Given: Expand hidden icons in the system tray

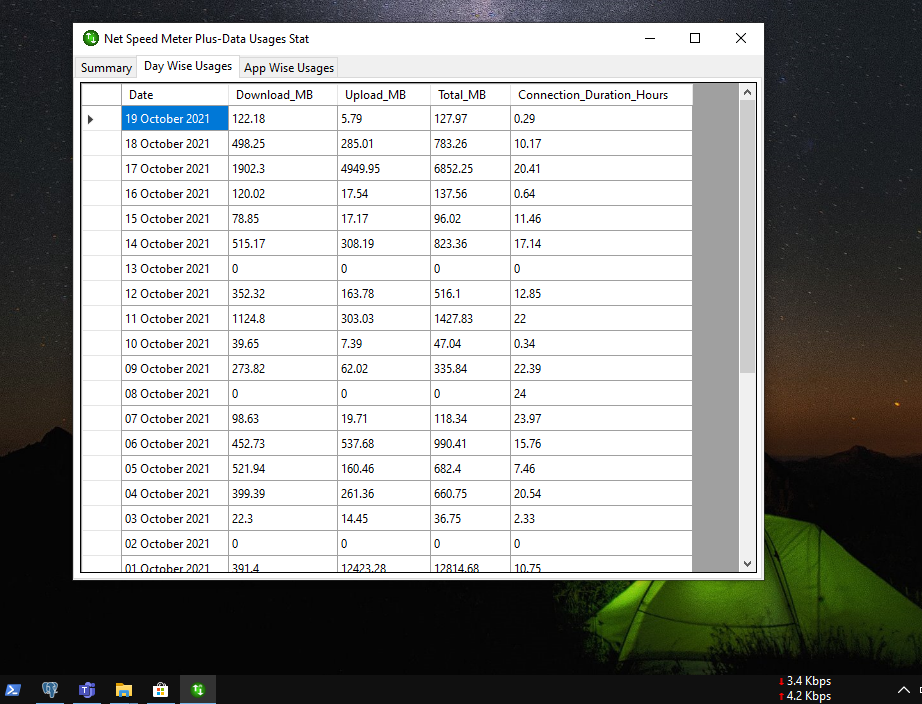Looking at the screenshot, I should (x=903, y=689).
